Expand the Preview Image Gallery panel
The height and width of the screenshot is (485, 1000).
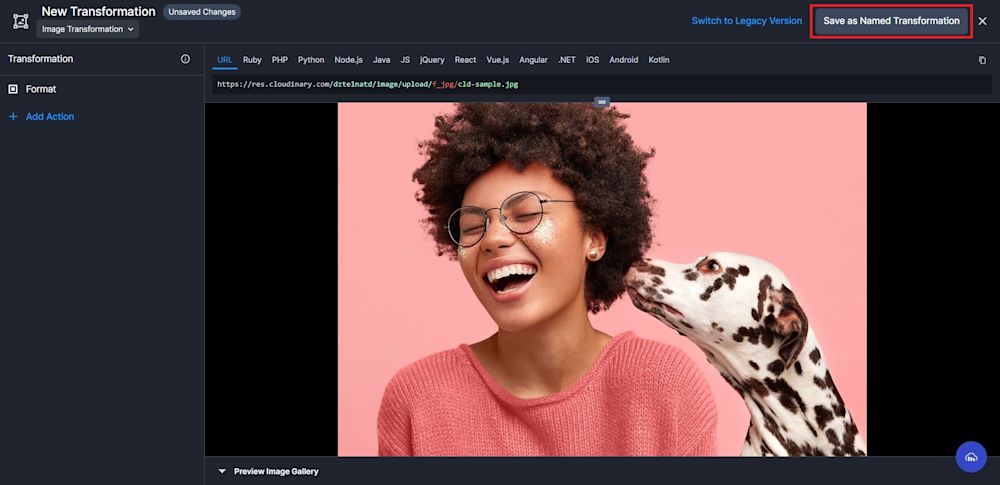(267, 471)
